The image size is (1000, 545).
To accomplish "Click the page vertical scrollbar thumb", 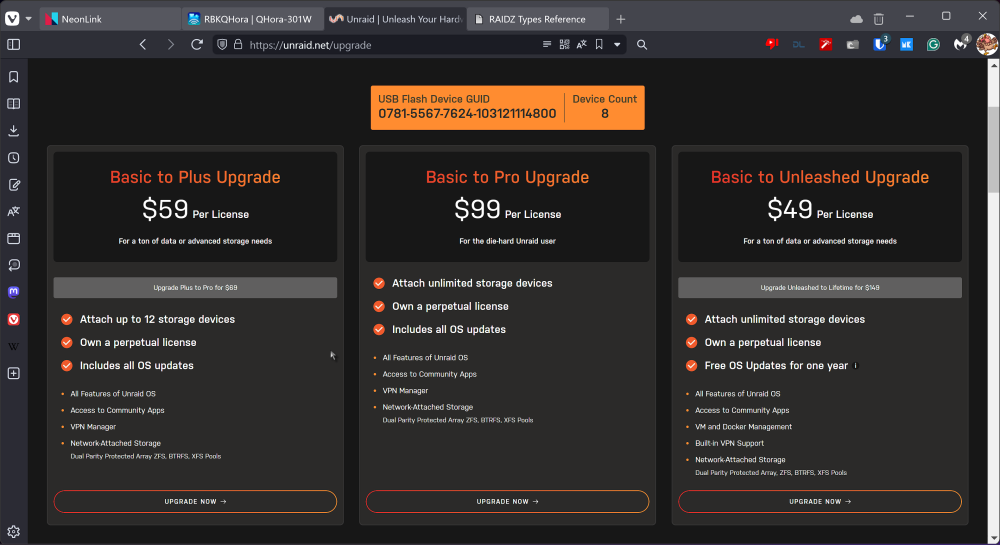I will pyautogui.click(x=993, y=149).
